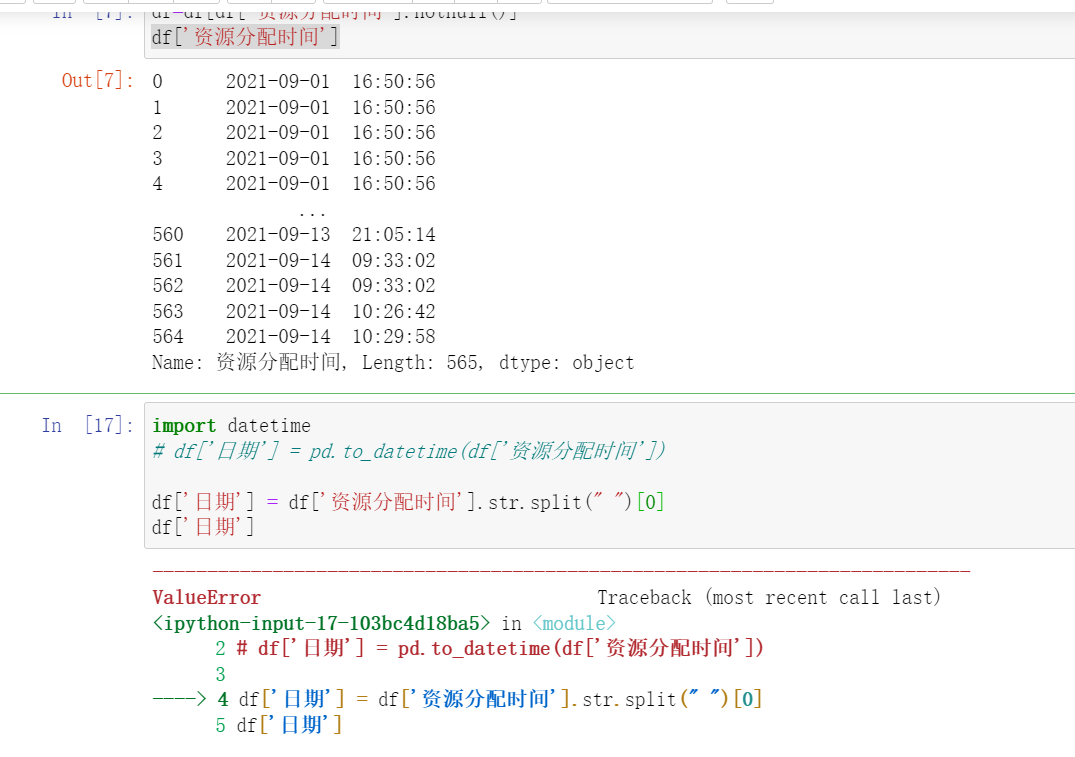The height and width of the screenshot is (757, 1075).
Task: Select row 564 with time 10:29:58
Action: (293, 337)
